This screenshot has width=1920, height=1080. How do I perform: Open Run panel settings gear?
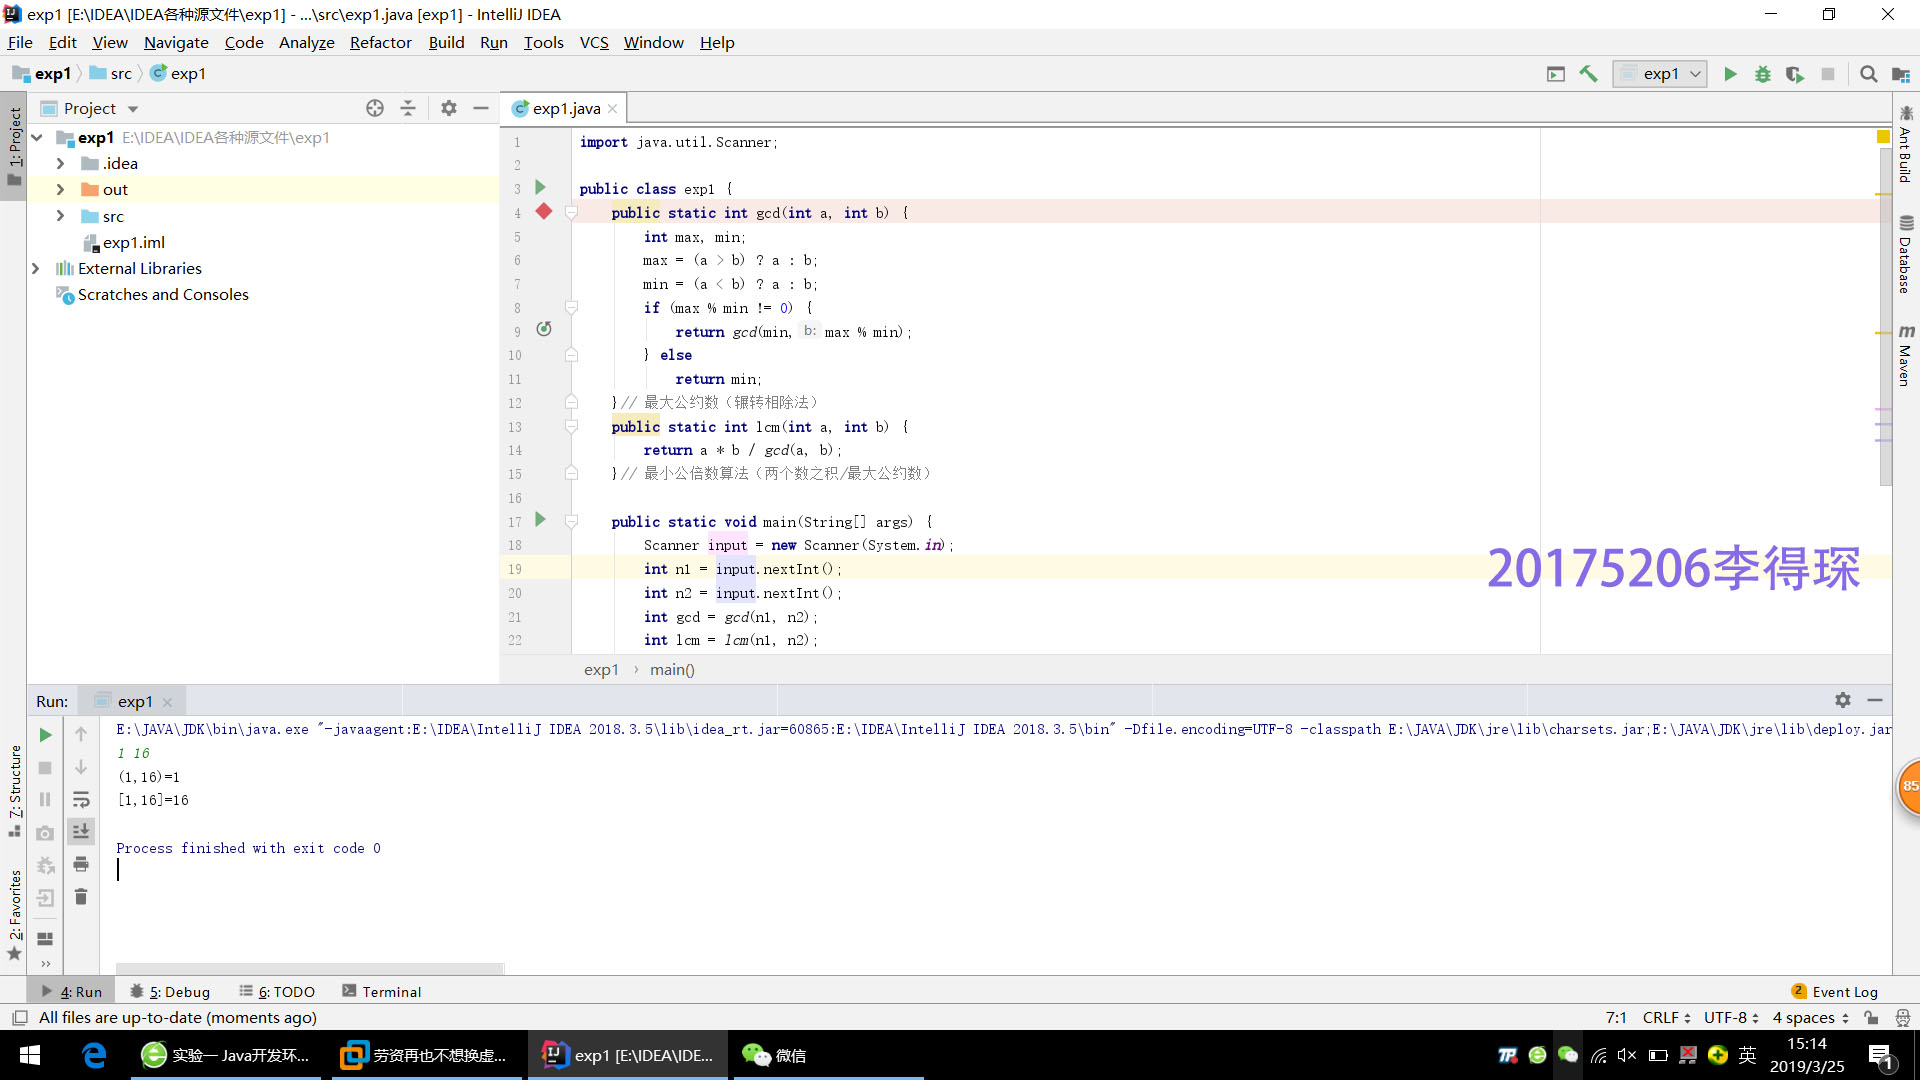1843,700
